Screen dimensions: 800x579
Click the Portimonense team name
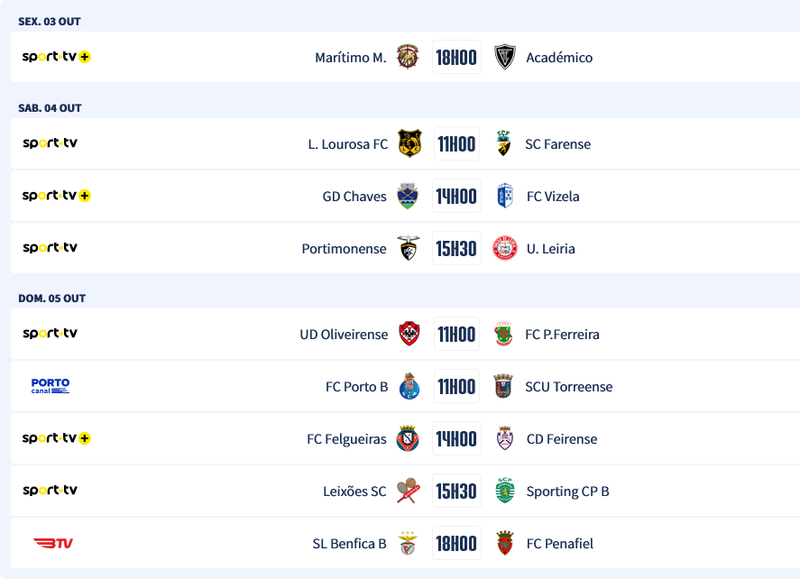[x=344, y=249]
